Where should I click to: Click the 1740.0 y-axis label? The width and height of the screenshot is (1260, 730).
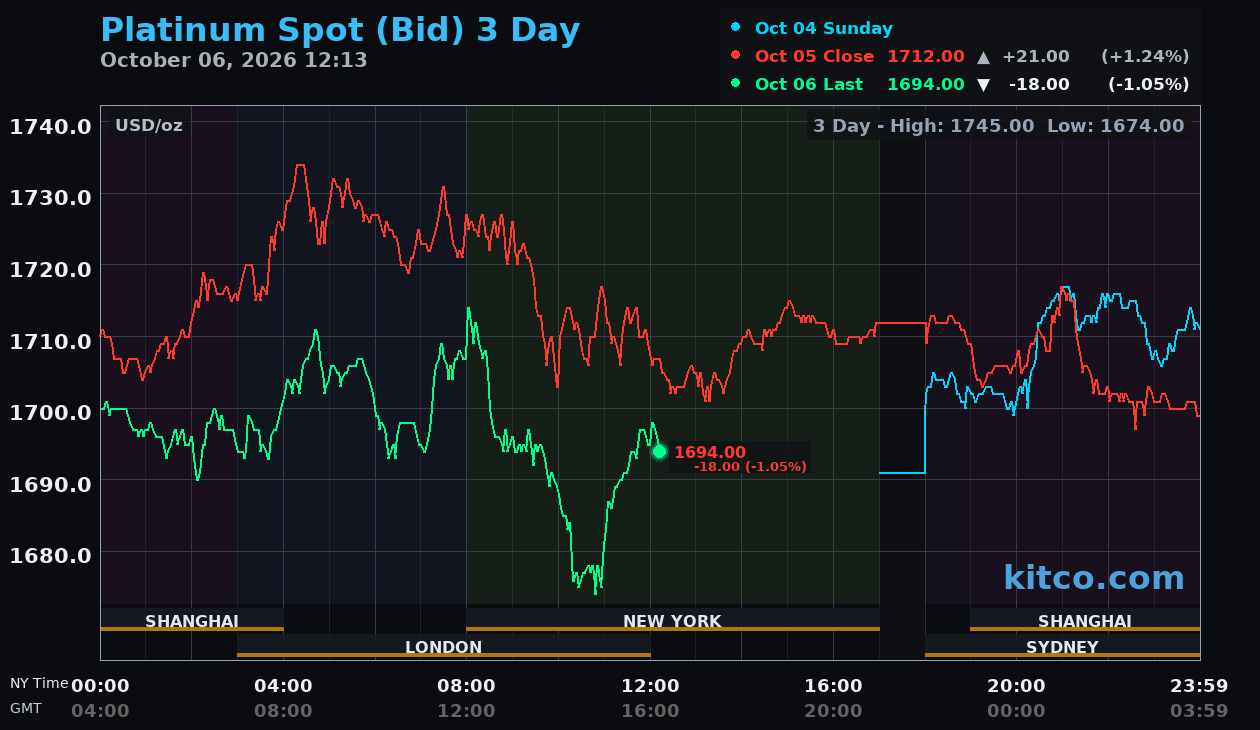pyautogui.click(x=51, y=126)
